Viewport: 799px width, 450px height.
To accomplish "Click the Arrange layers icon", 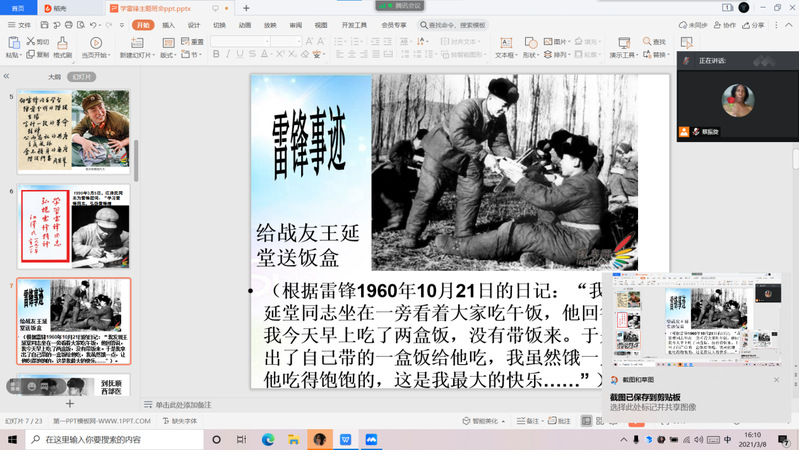I will pos(548,54).
